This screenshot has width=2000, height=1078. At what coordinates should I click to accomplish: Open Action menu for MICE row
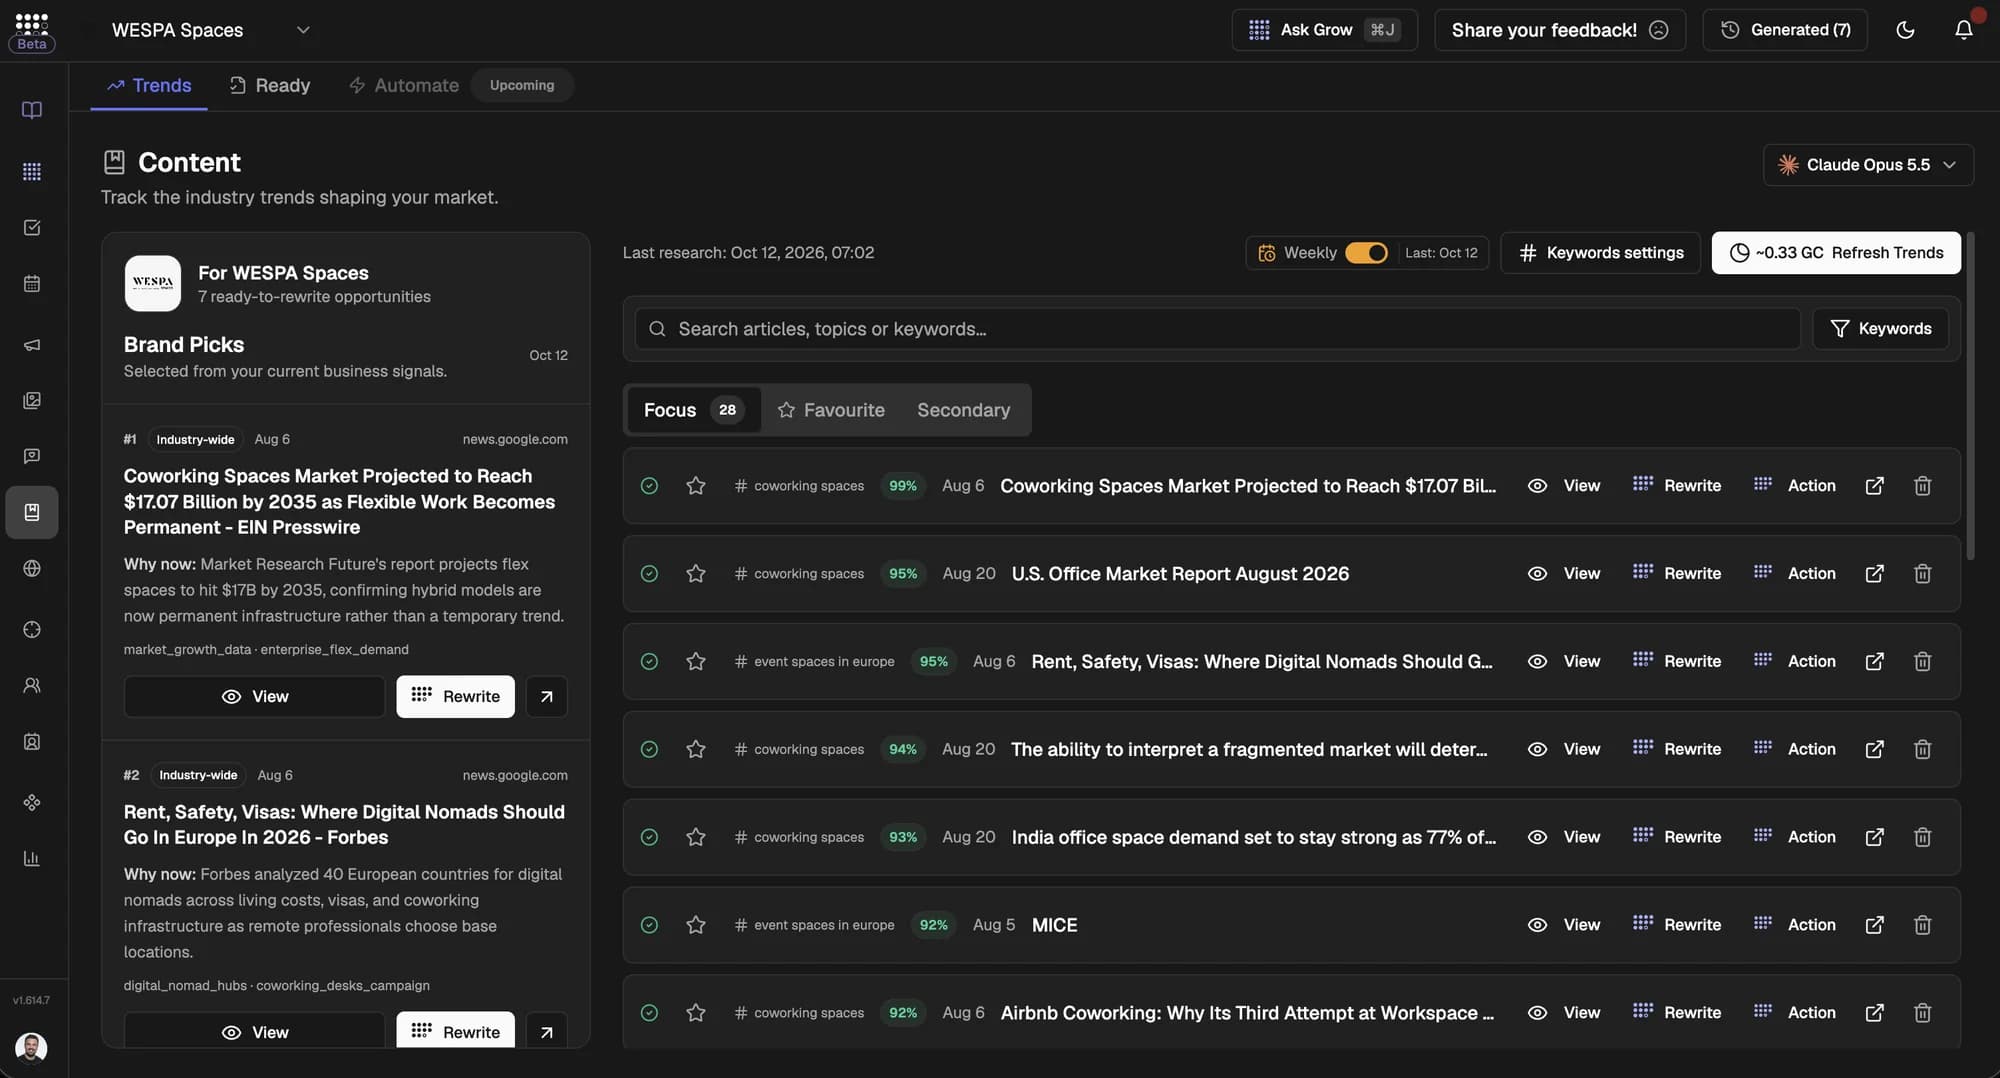tap(1795, 925)
